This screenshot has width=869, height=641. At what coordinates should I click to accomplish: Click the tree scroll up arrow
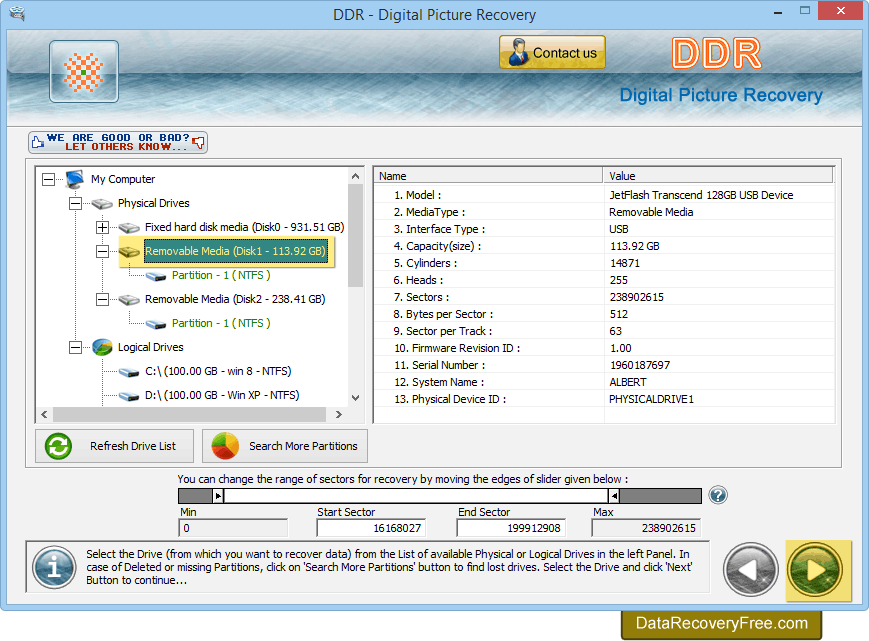click(x=356, y=176)
